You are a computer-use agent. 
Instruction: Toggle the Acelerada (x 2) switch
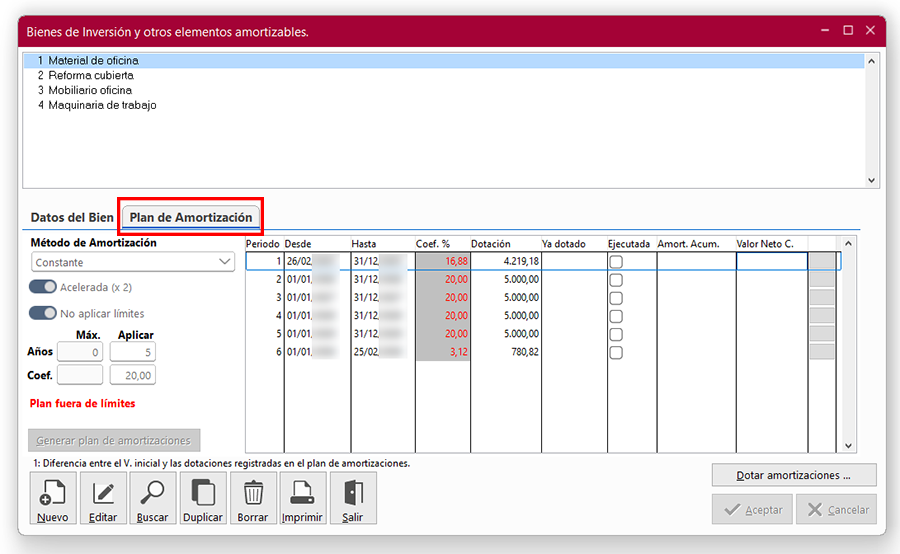(43, 287)
